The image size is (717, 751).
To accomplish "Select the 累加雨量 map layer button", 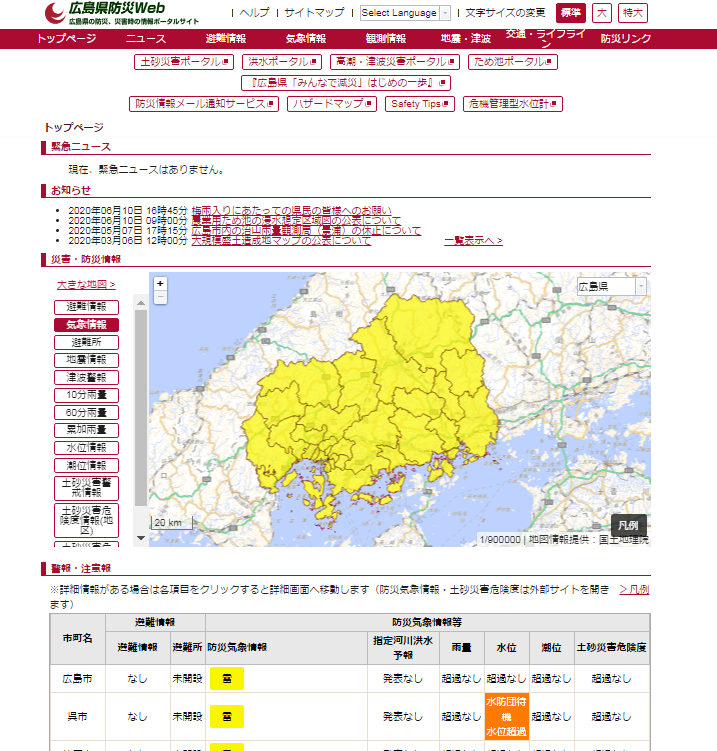I will [x=86, y=430].
